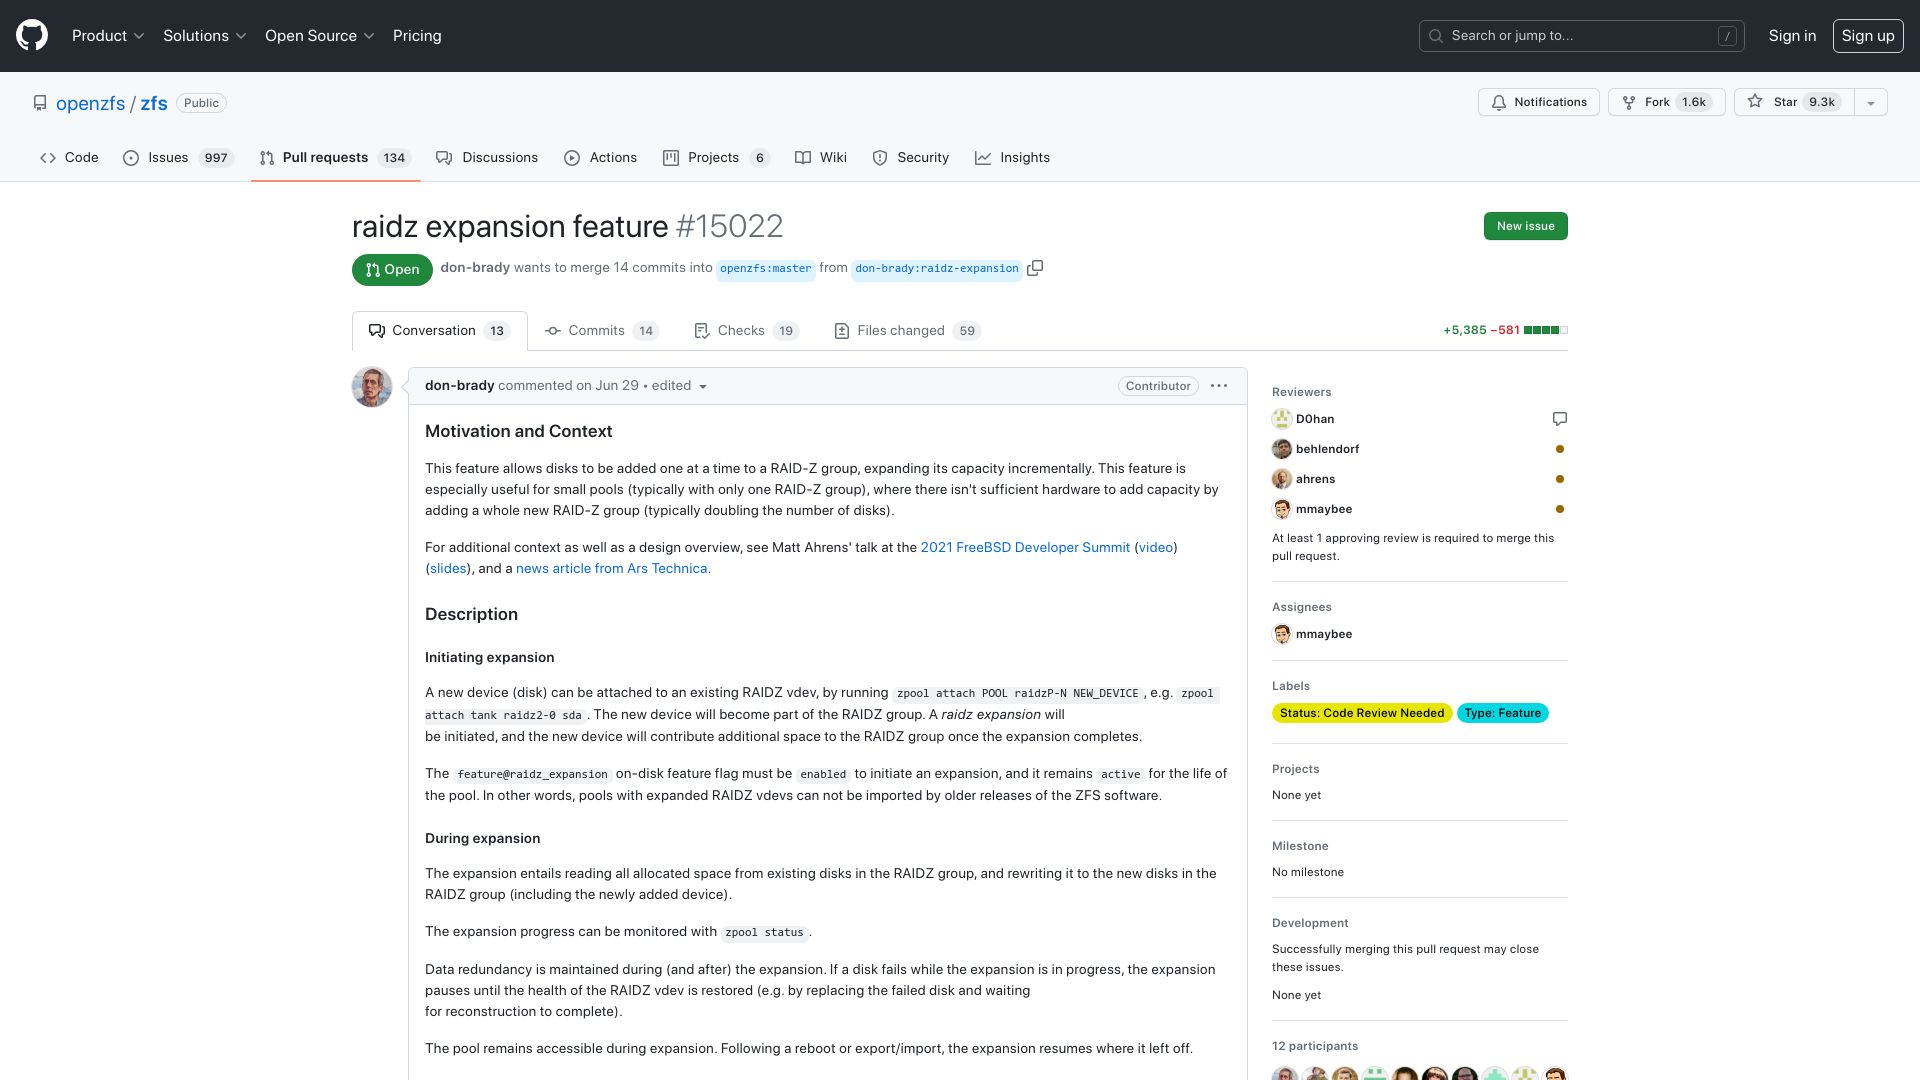
Task: Star the zfs repository
Action: point(1794,102)
